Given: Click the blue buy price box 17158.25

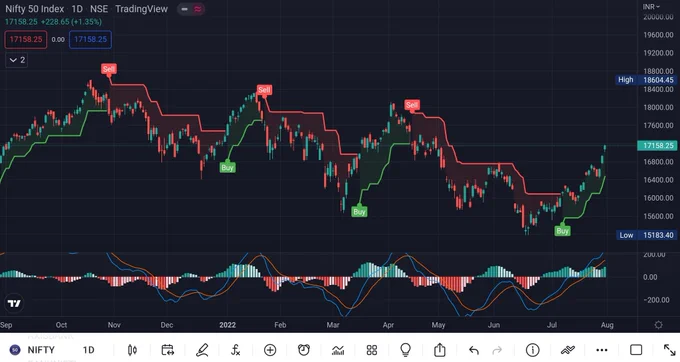Looking at the screenshot, I should tap(90, 39).
